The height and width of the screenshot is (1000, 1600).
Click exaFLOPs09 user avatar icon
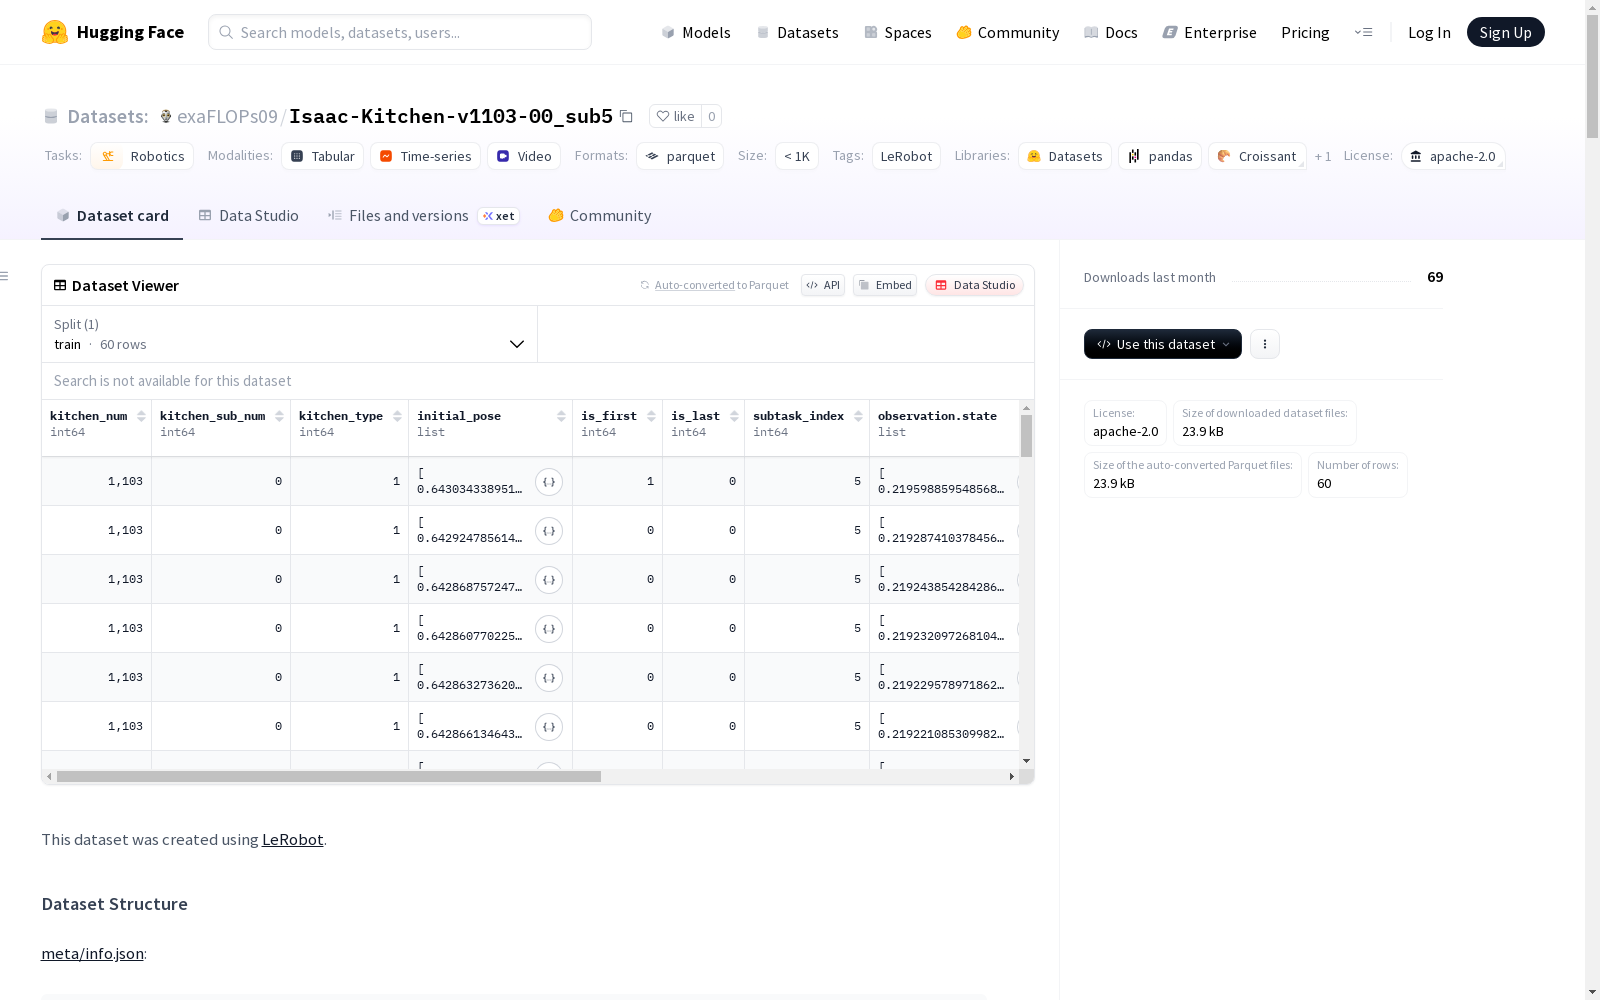click(166, 116)
